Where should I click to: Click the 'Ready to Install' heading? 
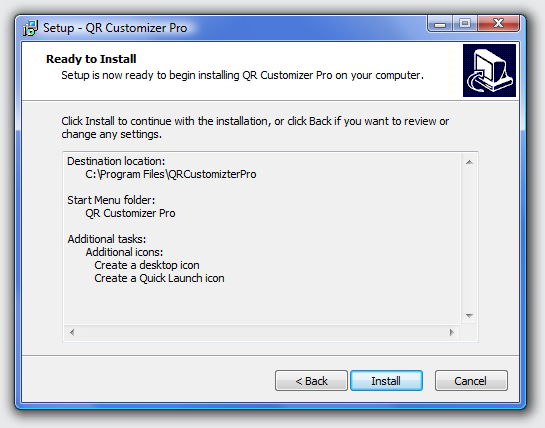[91, 59]
